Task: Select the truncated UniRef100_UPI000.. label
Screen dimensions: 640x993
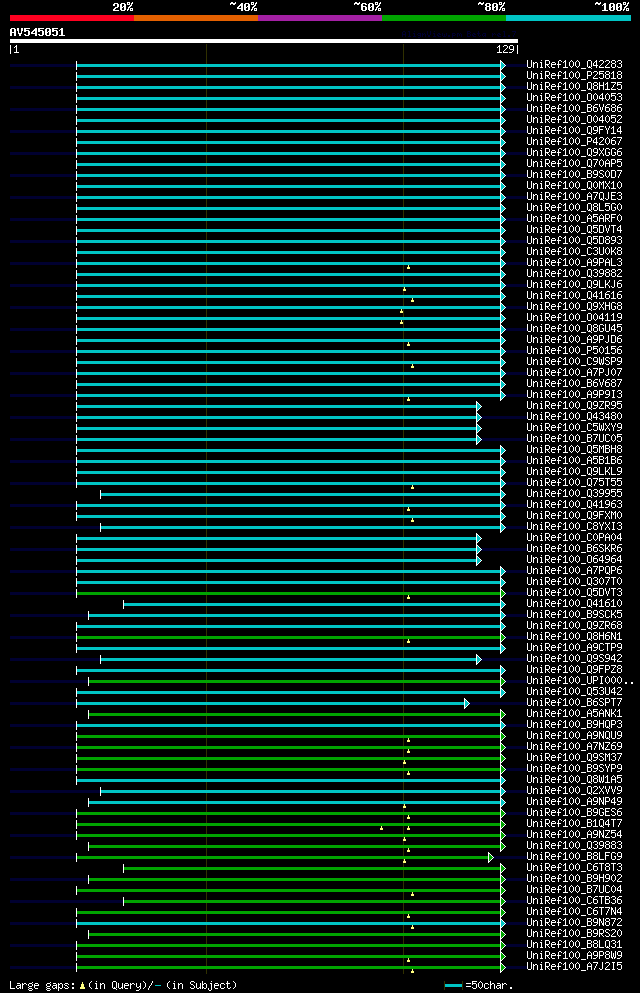Action: click(x=580, y=681)
